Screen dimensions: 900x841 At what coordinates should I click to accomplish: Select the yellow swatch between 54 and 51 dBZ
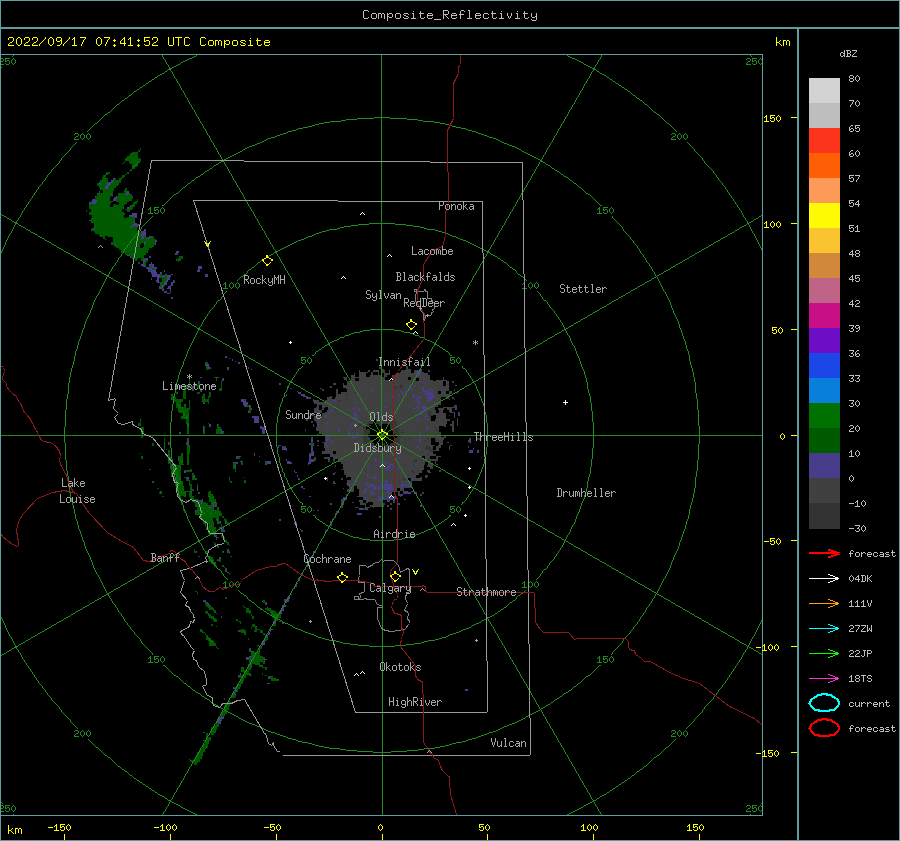click(824, 216)
